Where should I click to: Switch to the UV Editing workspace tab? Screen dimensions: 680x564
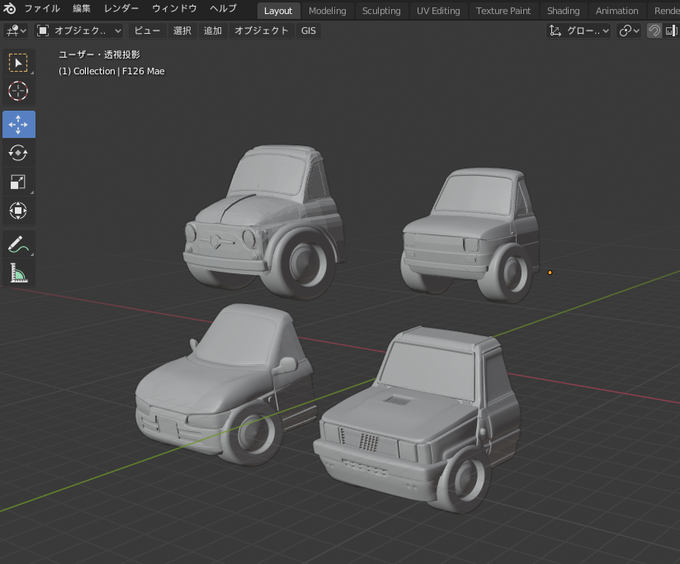438,11
